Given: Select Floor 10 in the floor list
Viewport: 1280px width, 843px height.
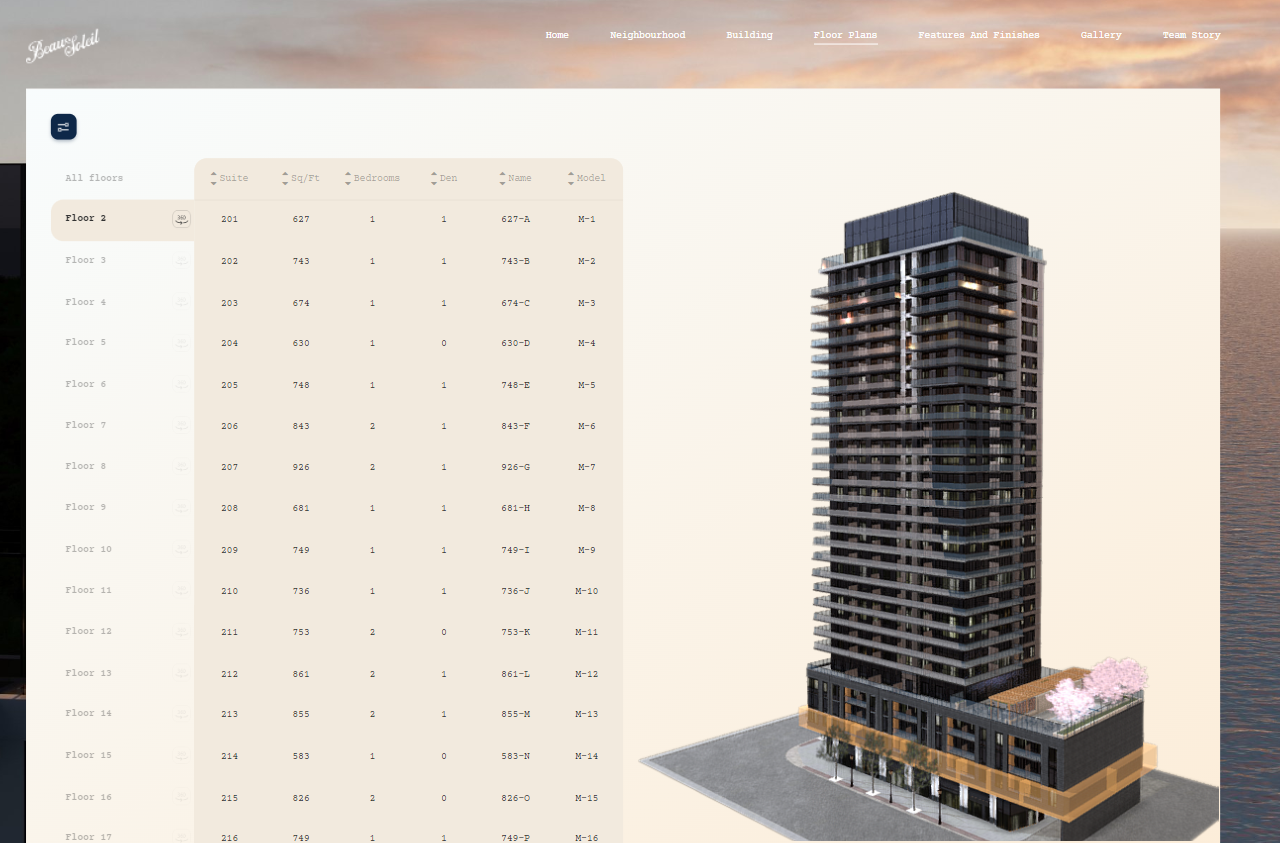Looking at the screenshot, I should 89,549.
